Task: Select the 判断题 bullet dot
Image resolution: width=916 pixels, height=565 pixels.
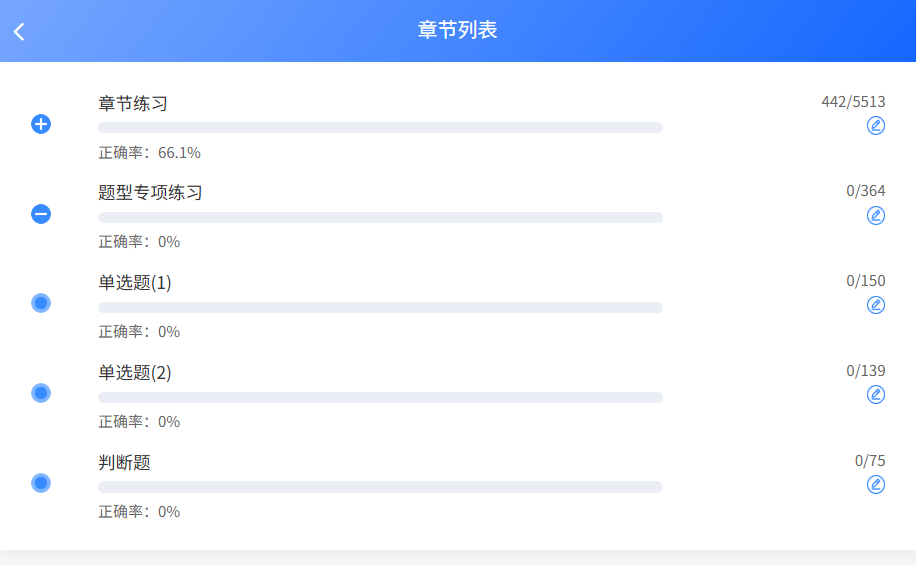Action: (x=41, y=483)
